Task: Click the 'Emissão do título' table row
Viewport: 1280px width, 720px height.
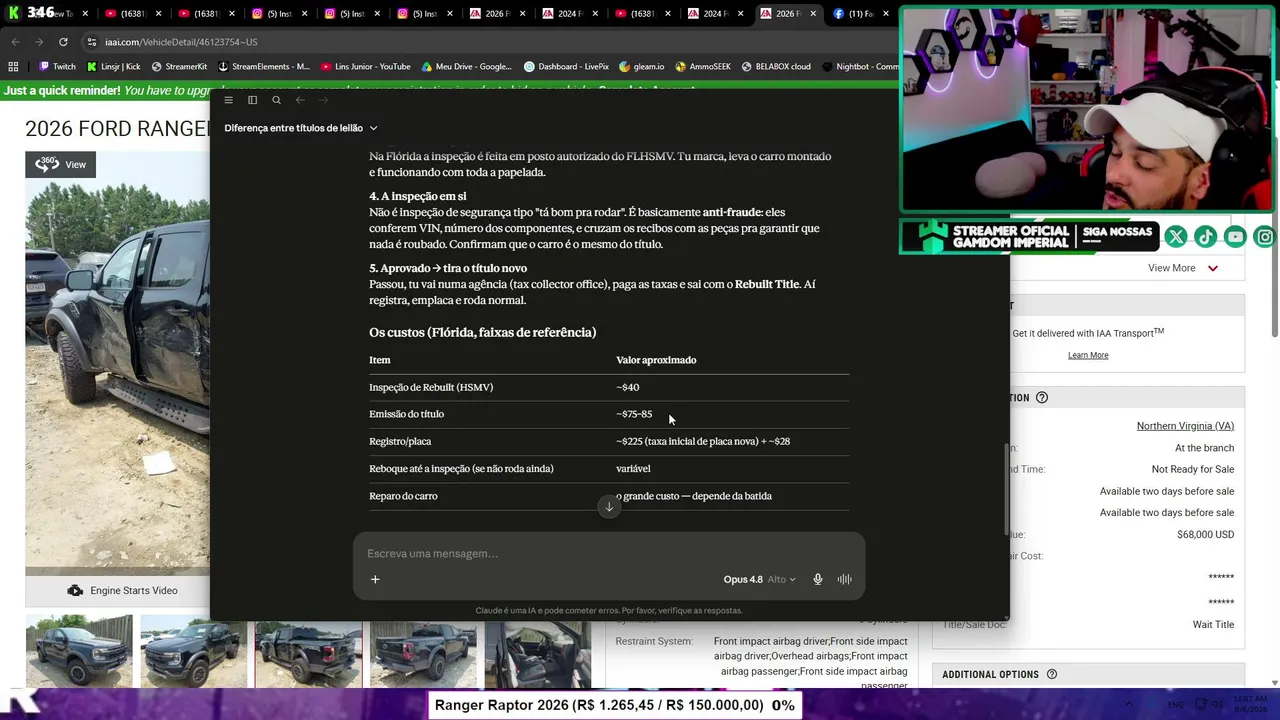Action: pos(609,414)
